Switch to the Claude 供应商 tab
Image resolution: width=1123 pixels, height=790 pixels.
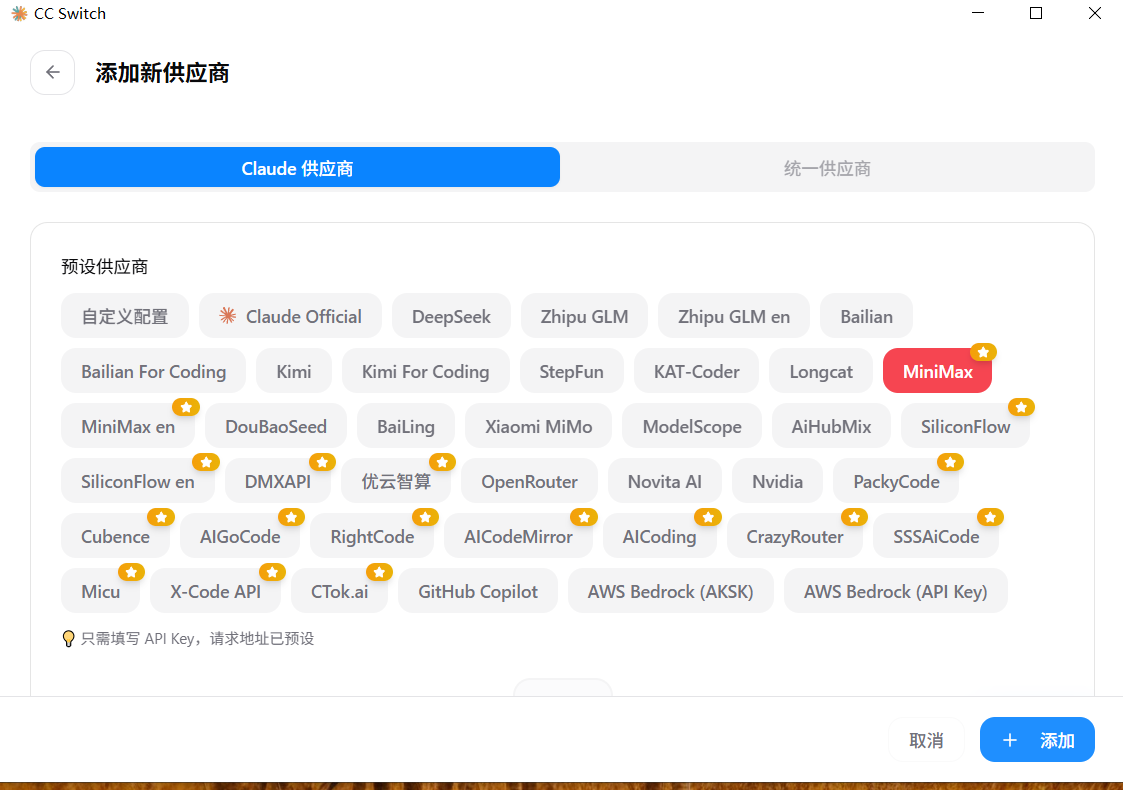pos(297,168)
